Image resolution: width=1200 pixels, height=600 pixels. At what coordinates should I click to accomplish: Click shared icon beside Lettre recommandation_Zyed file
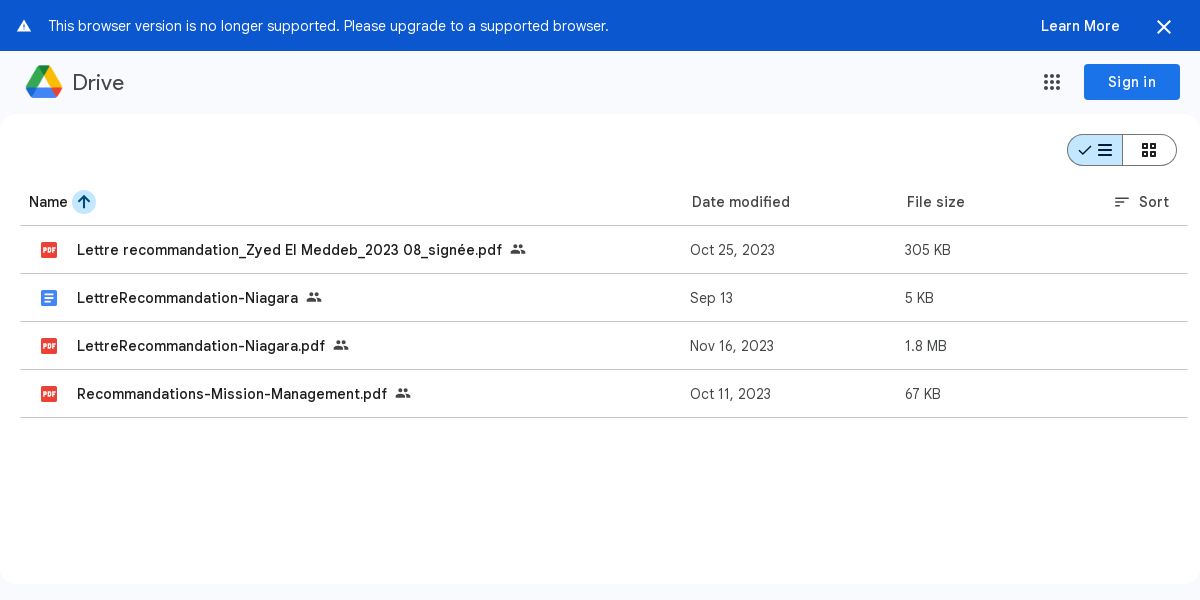[518, 249]
